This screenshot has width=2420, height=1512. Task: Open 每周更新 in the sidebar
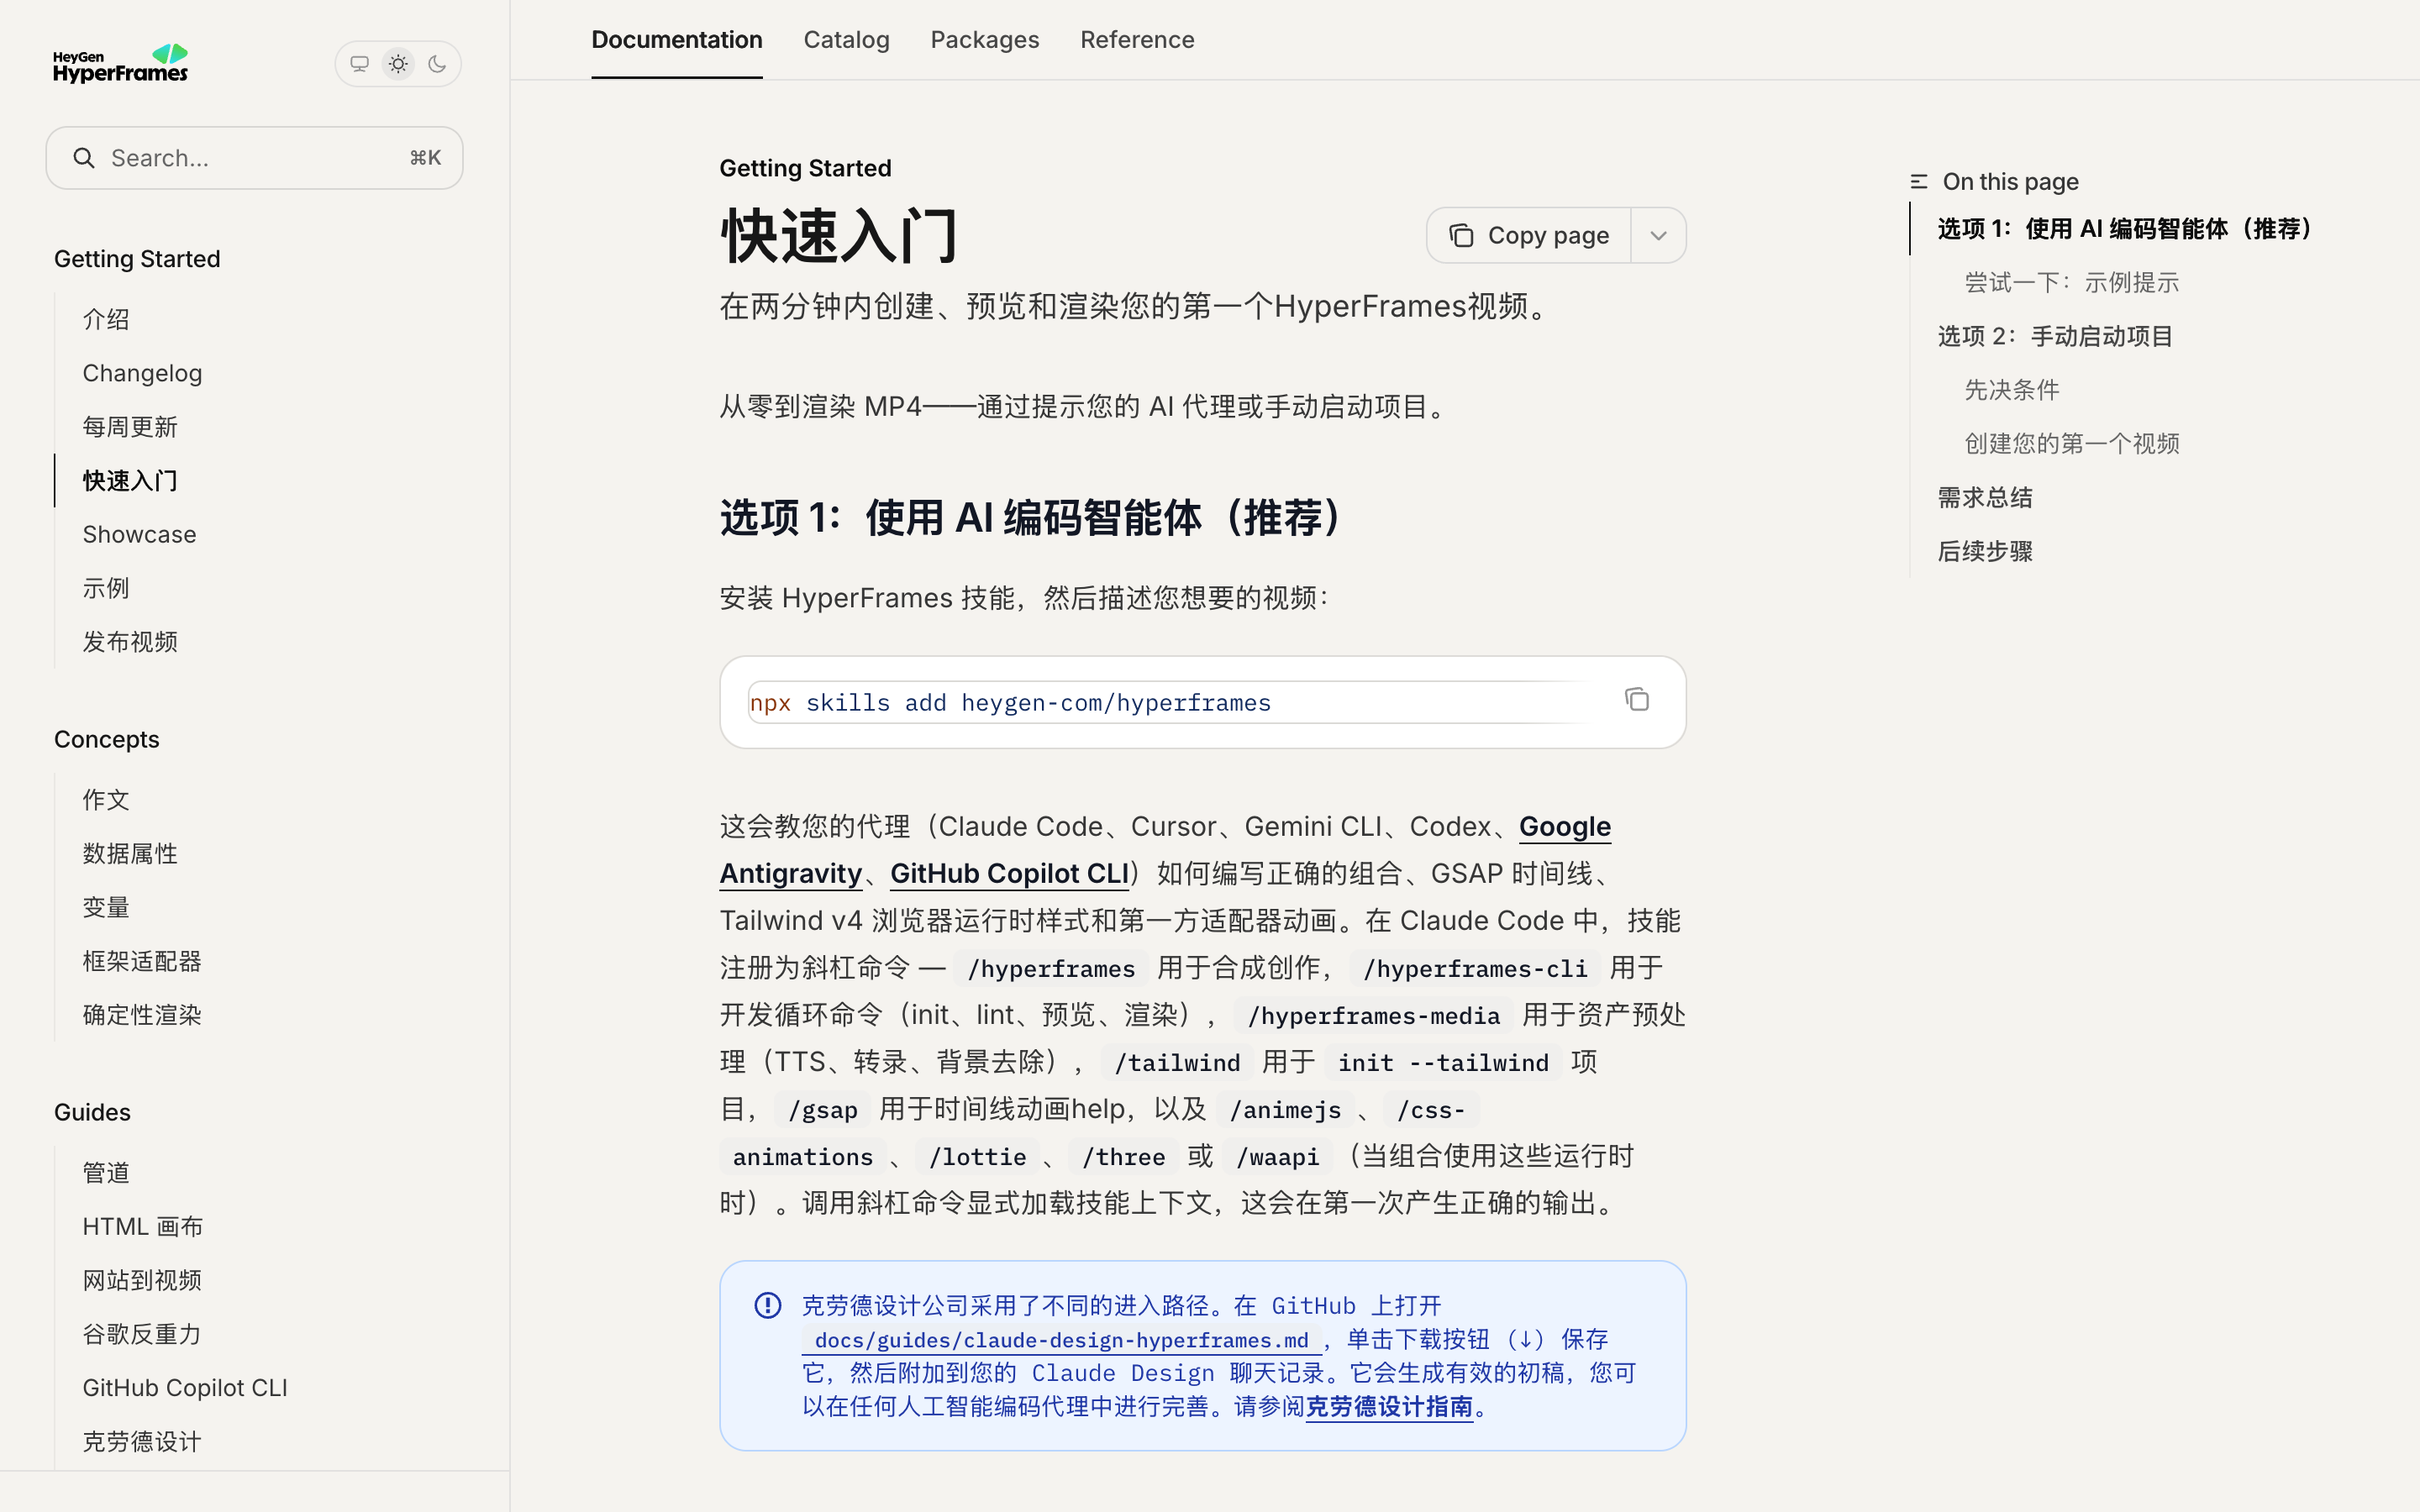tap(130, 427)
